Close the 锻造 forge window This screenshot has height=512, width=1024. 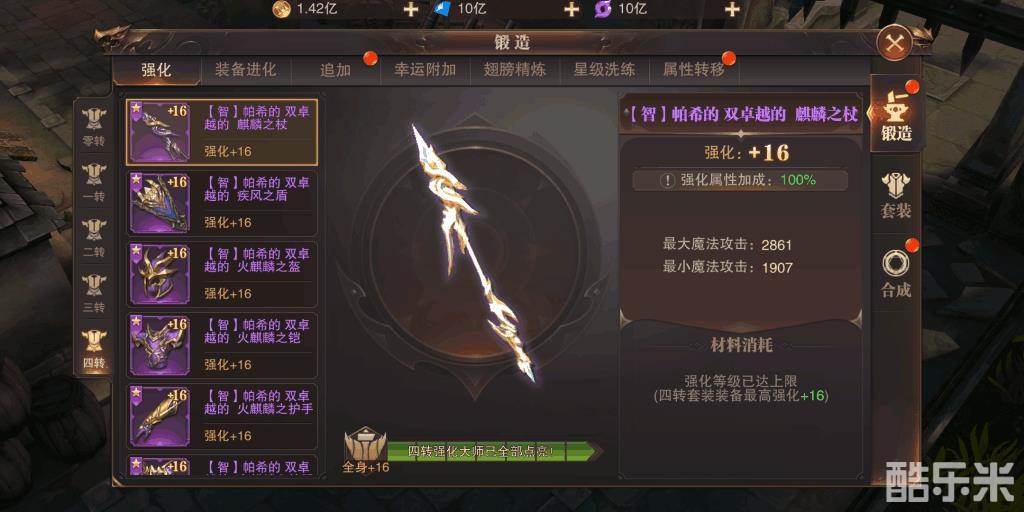[895, 43]
